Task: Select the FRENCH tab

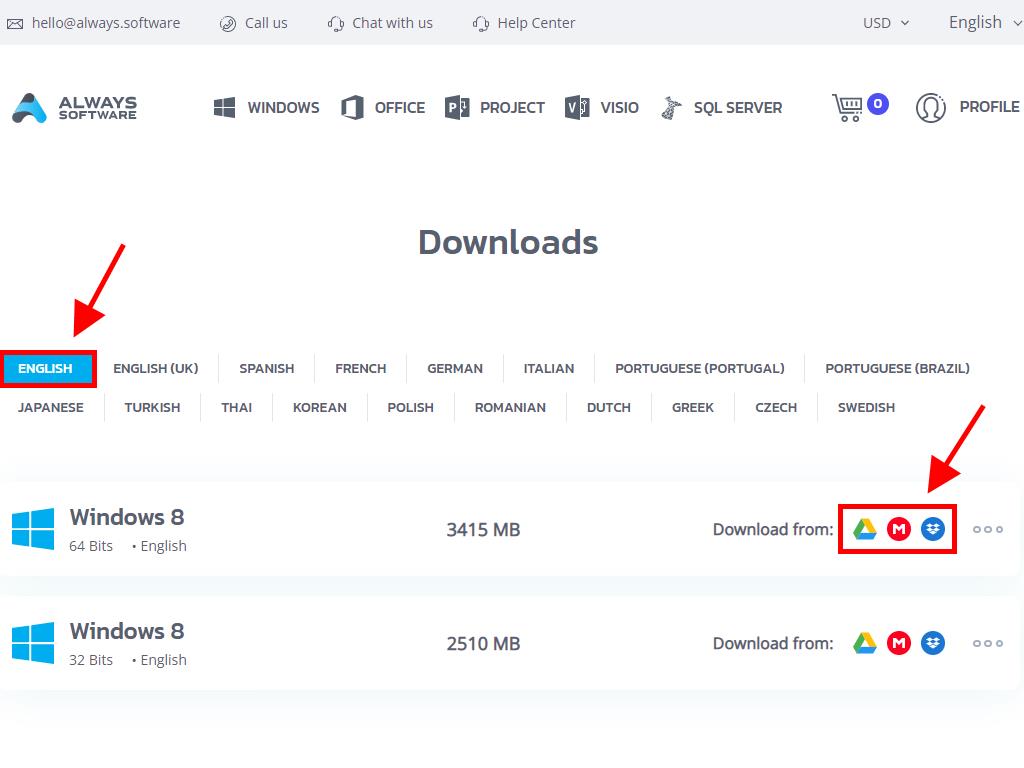Action: click(x=360, y=368)
